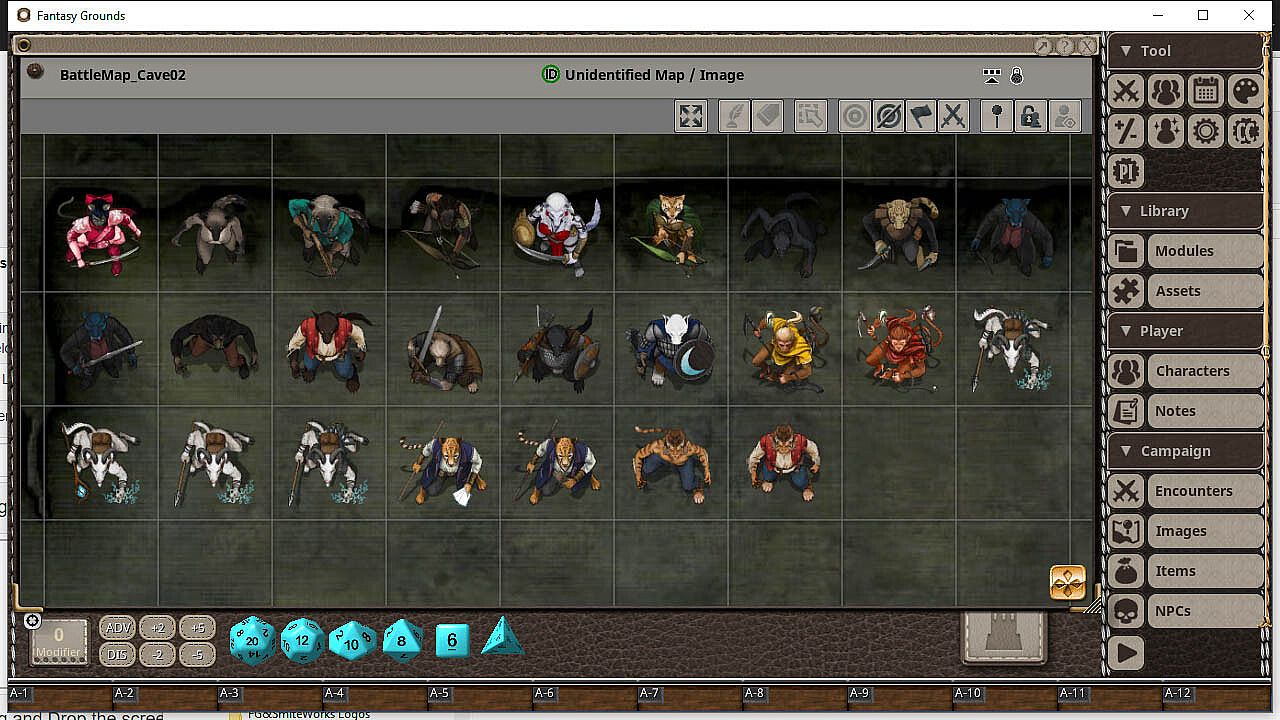Collapse the Tool section header

pyautogui.click(x=1185, y=51)
